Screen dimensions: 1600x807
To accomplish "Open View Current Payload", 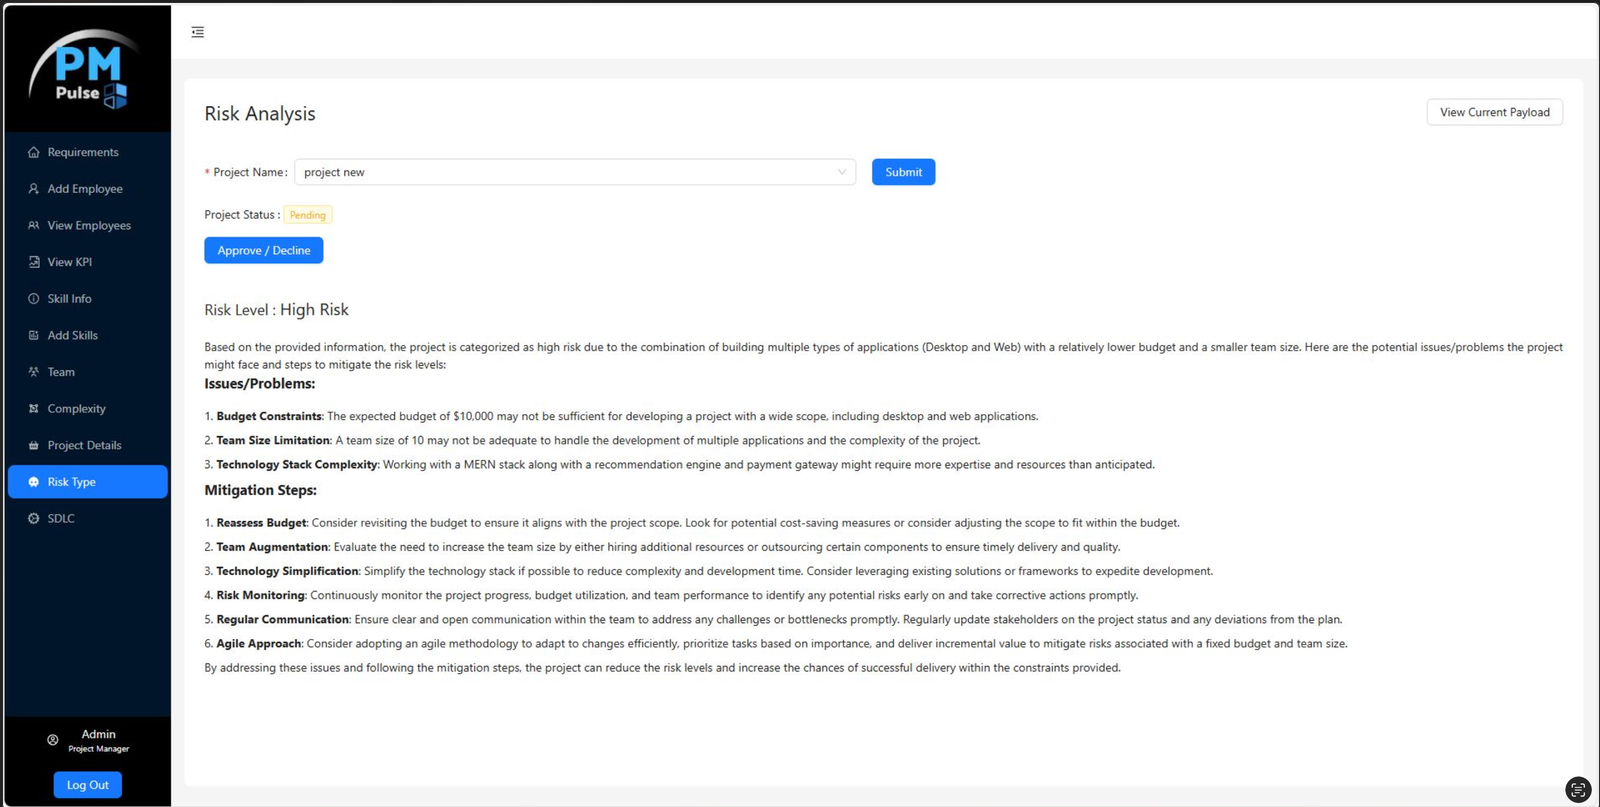I will [x=1494, y=113].
